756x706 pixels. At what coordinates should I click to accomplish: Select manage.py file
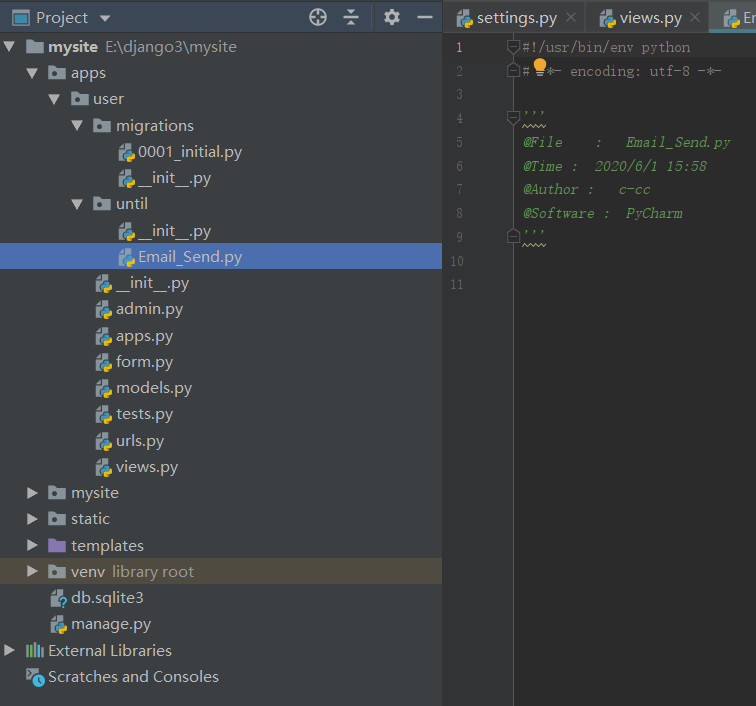(x=111, y=624)
